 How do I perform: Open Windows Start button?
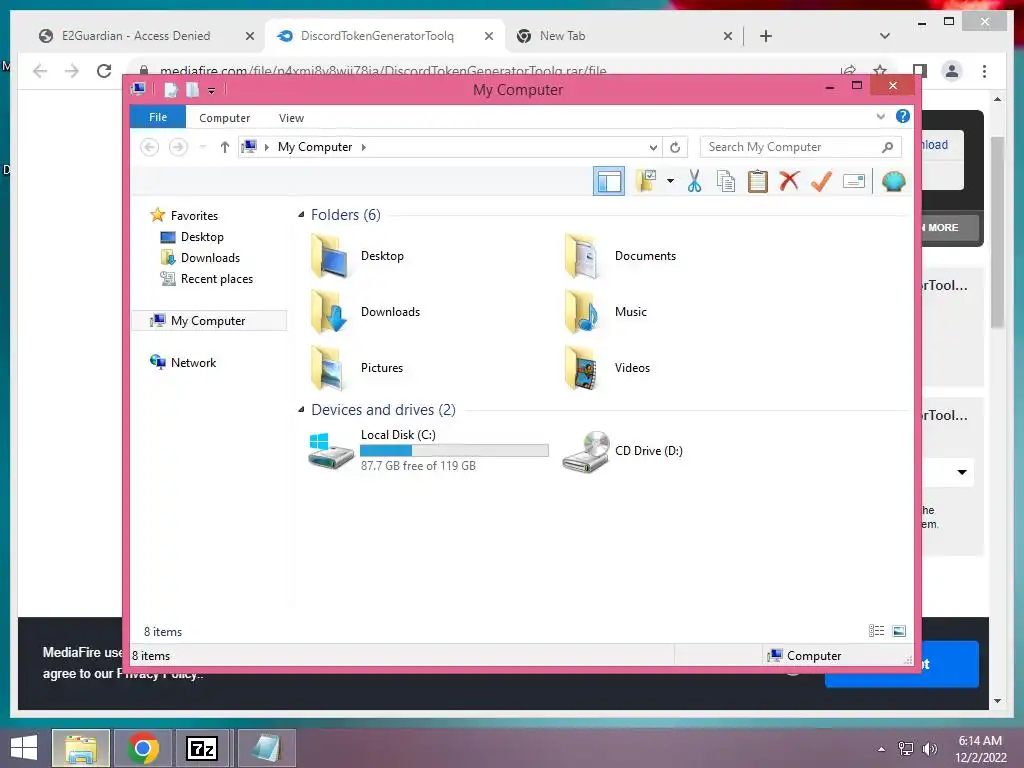pyautogui.click(x=24, y=748)
